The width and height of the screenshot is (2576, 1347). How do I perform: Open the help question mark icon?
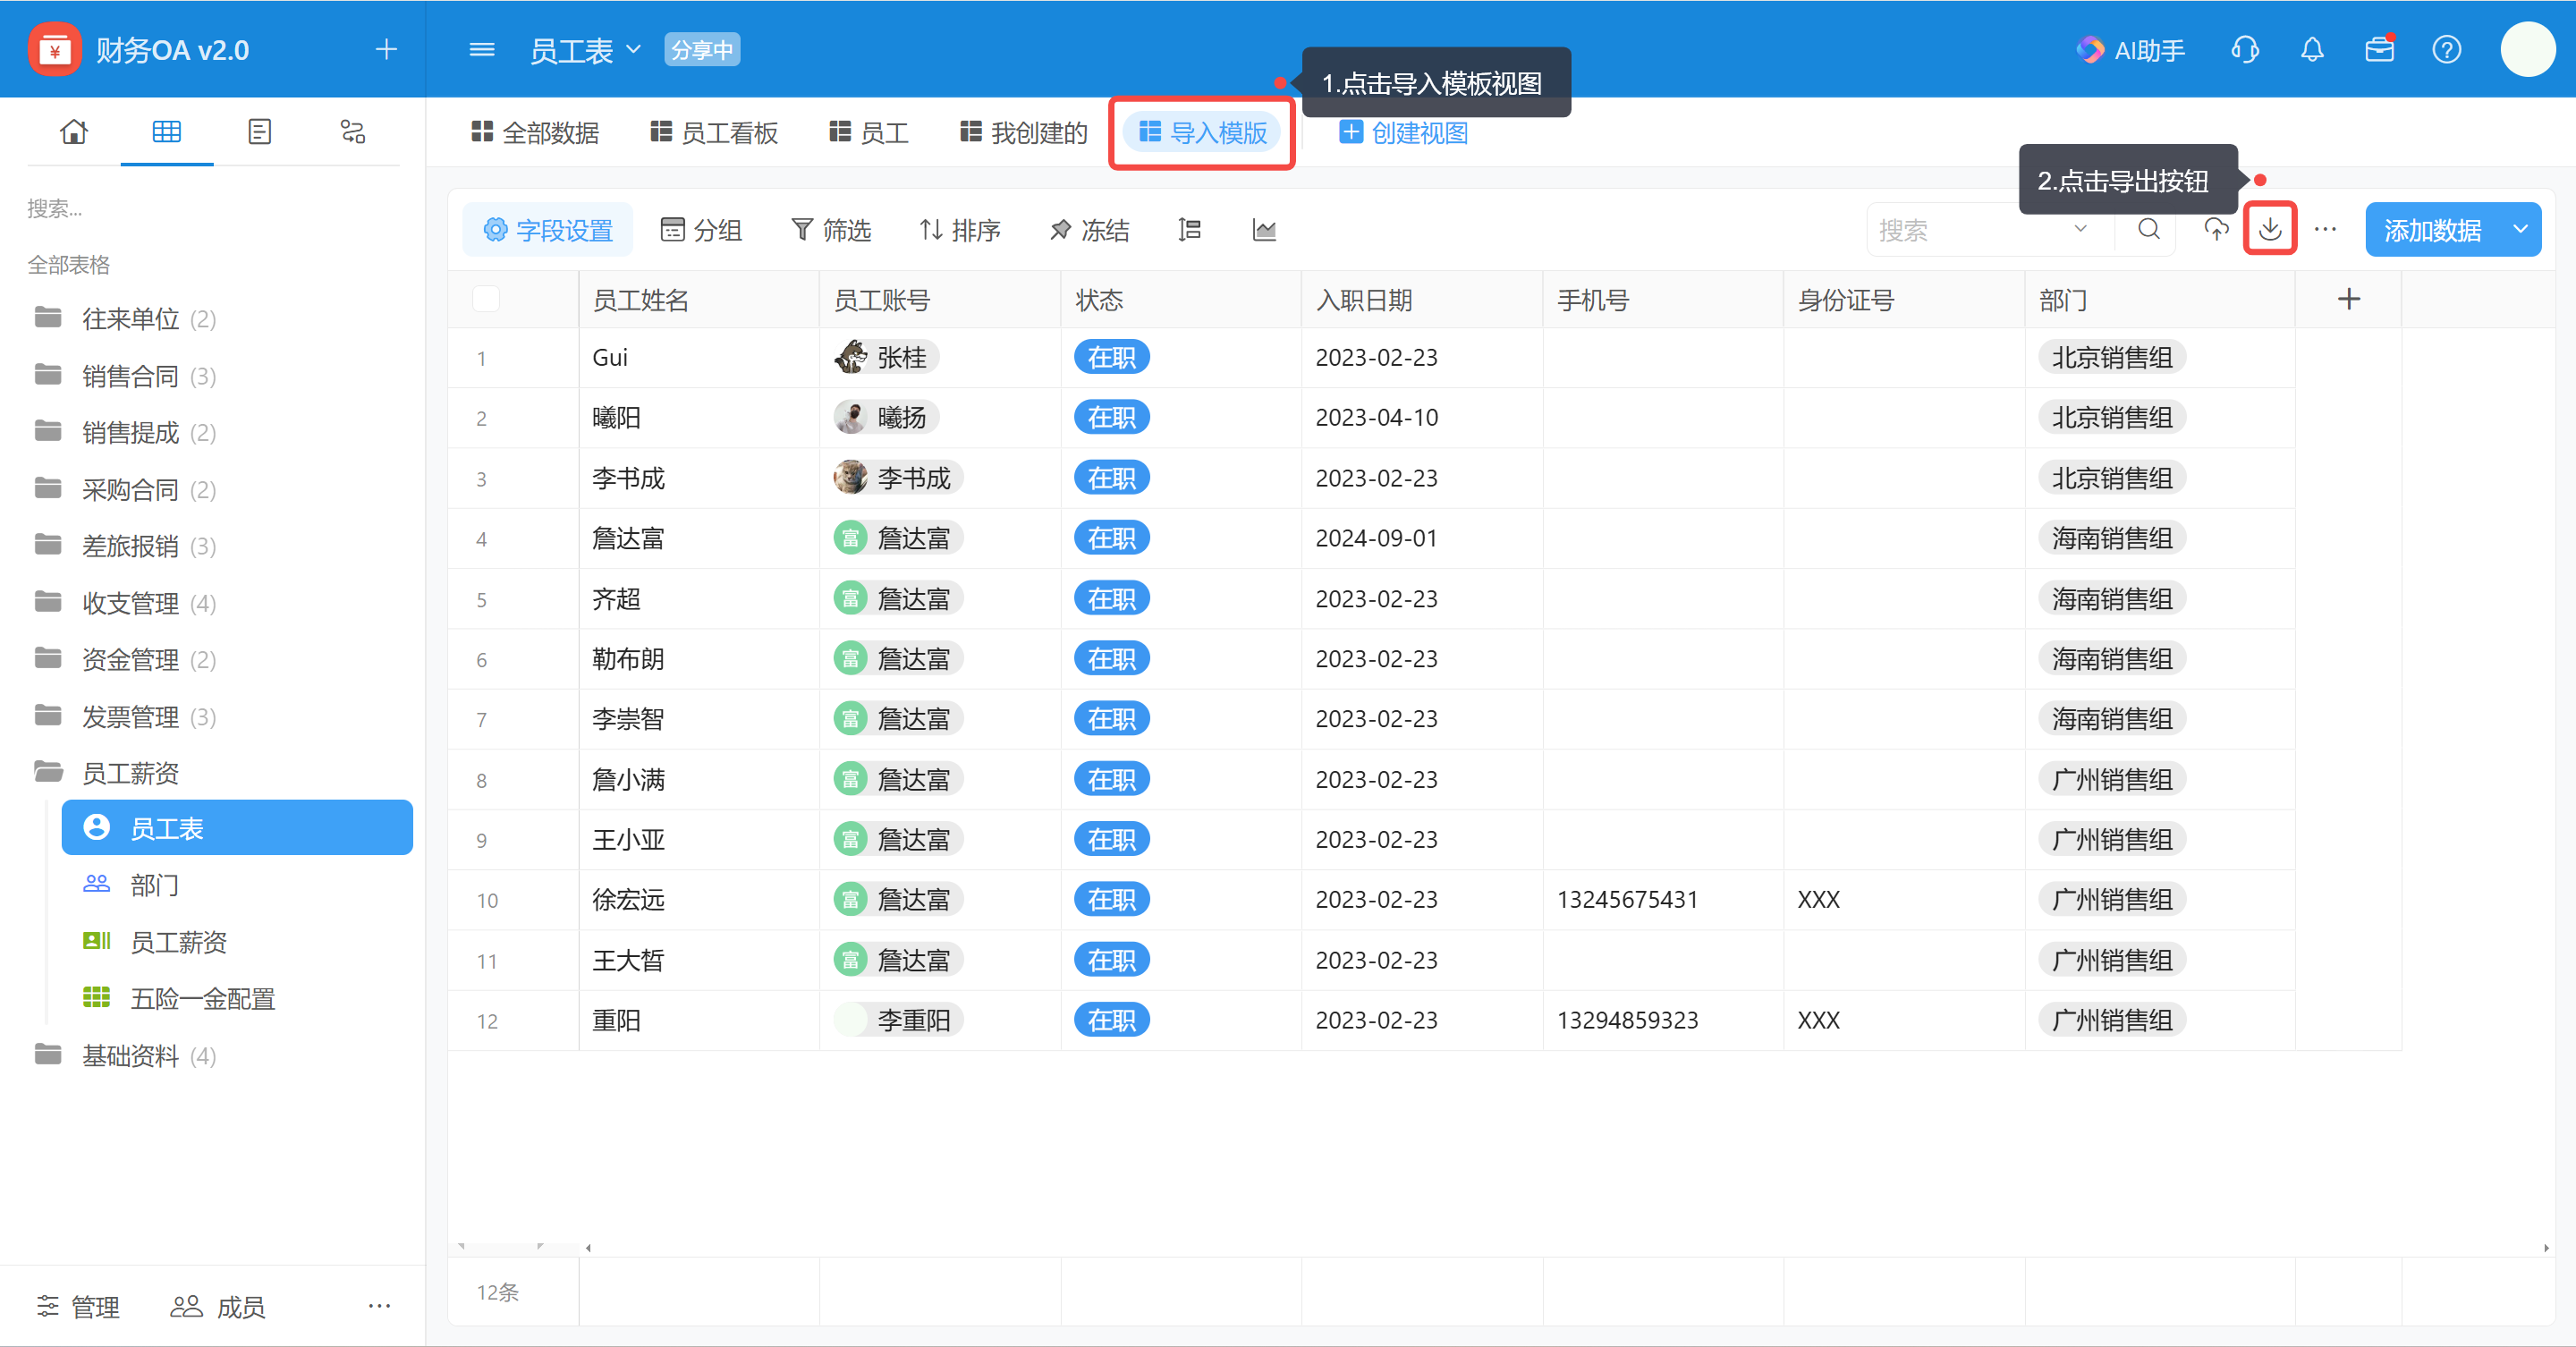pos(2446,49)
